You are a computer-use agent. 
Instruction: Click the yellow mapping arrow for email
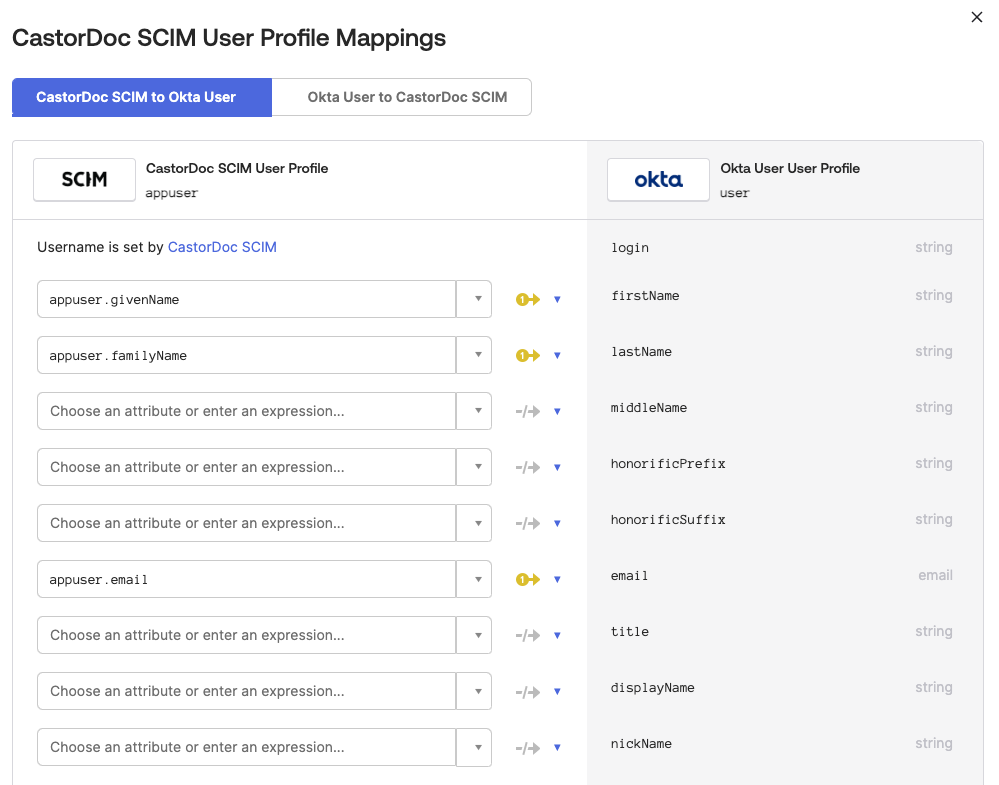click(x=527, y=579)
